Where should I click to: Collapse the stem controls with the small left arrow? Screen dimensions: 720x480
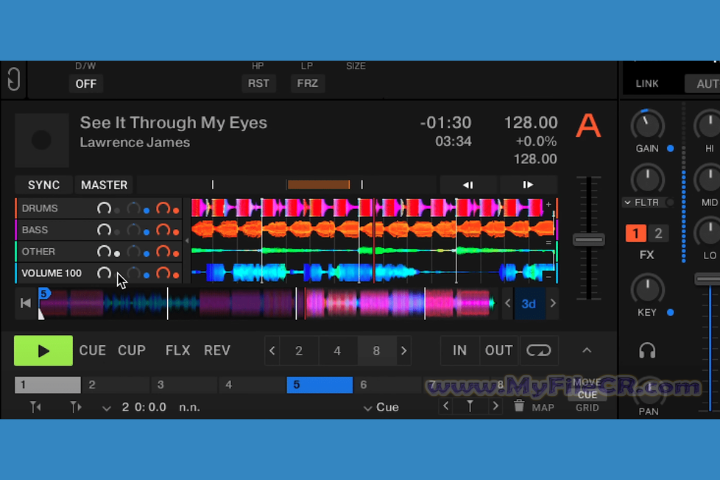(187, 241)
